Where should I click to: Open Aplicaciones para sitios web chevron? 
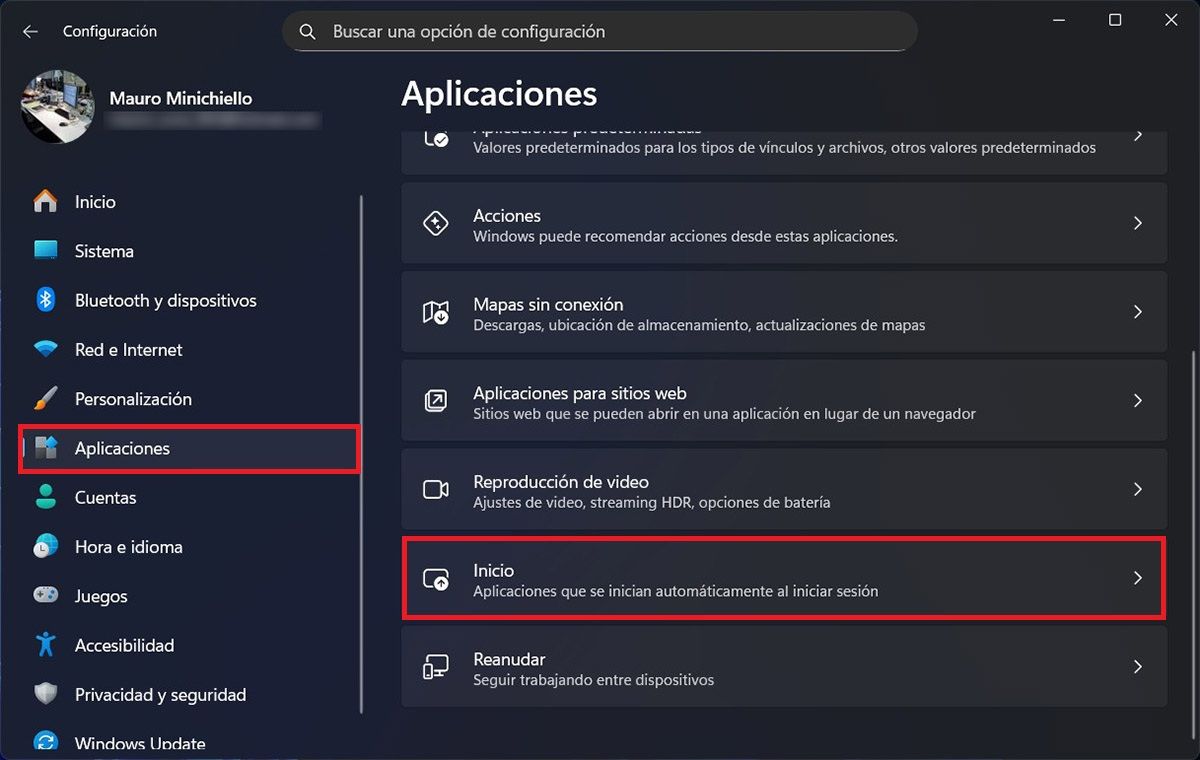point(1137,401)
